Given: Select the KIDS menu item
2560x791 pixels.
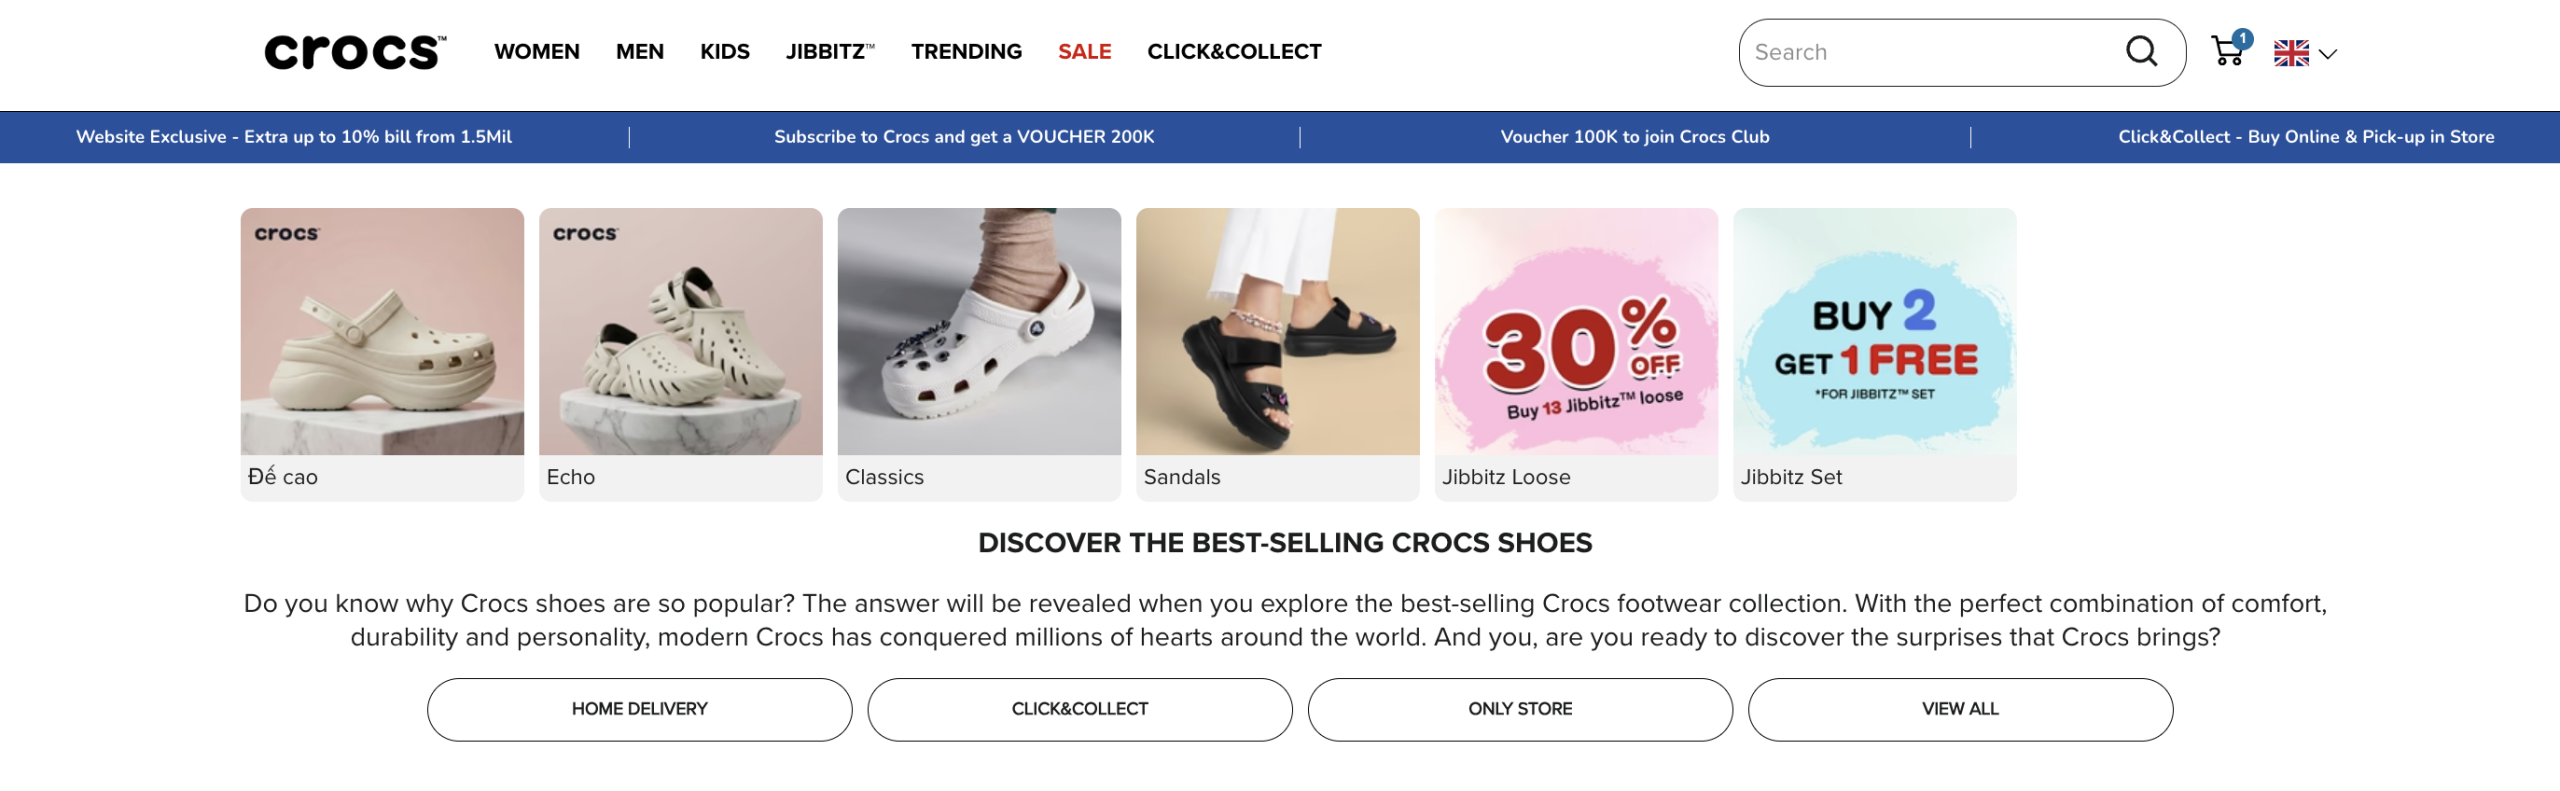Looking at the screenshot, I should [725, 52].
